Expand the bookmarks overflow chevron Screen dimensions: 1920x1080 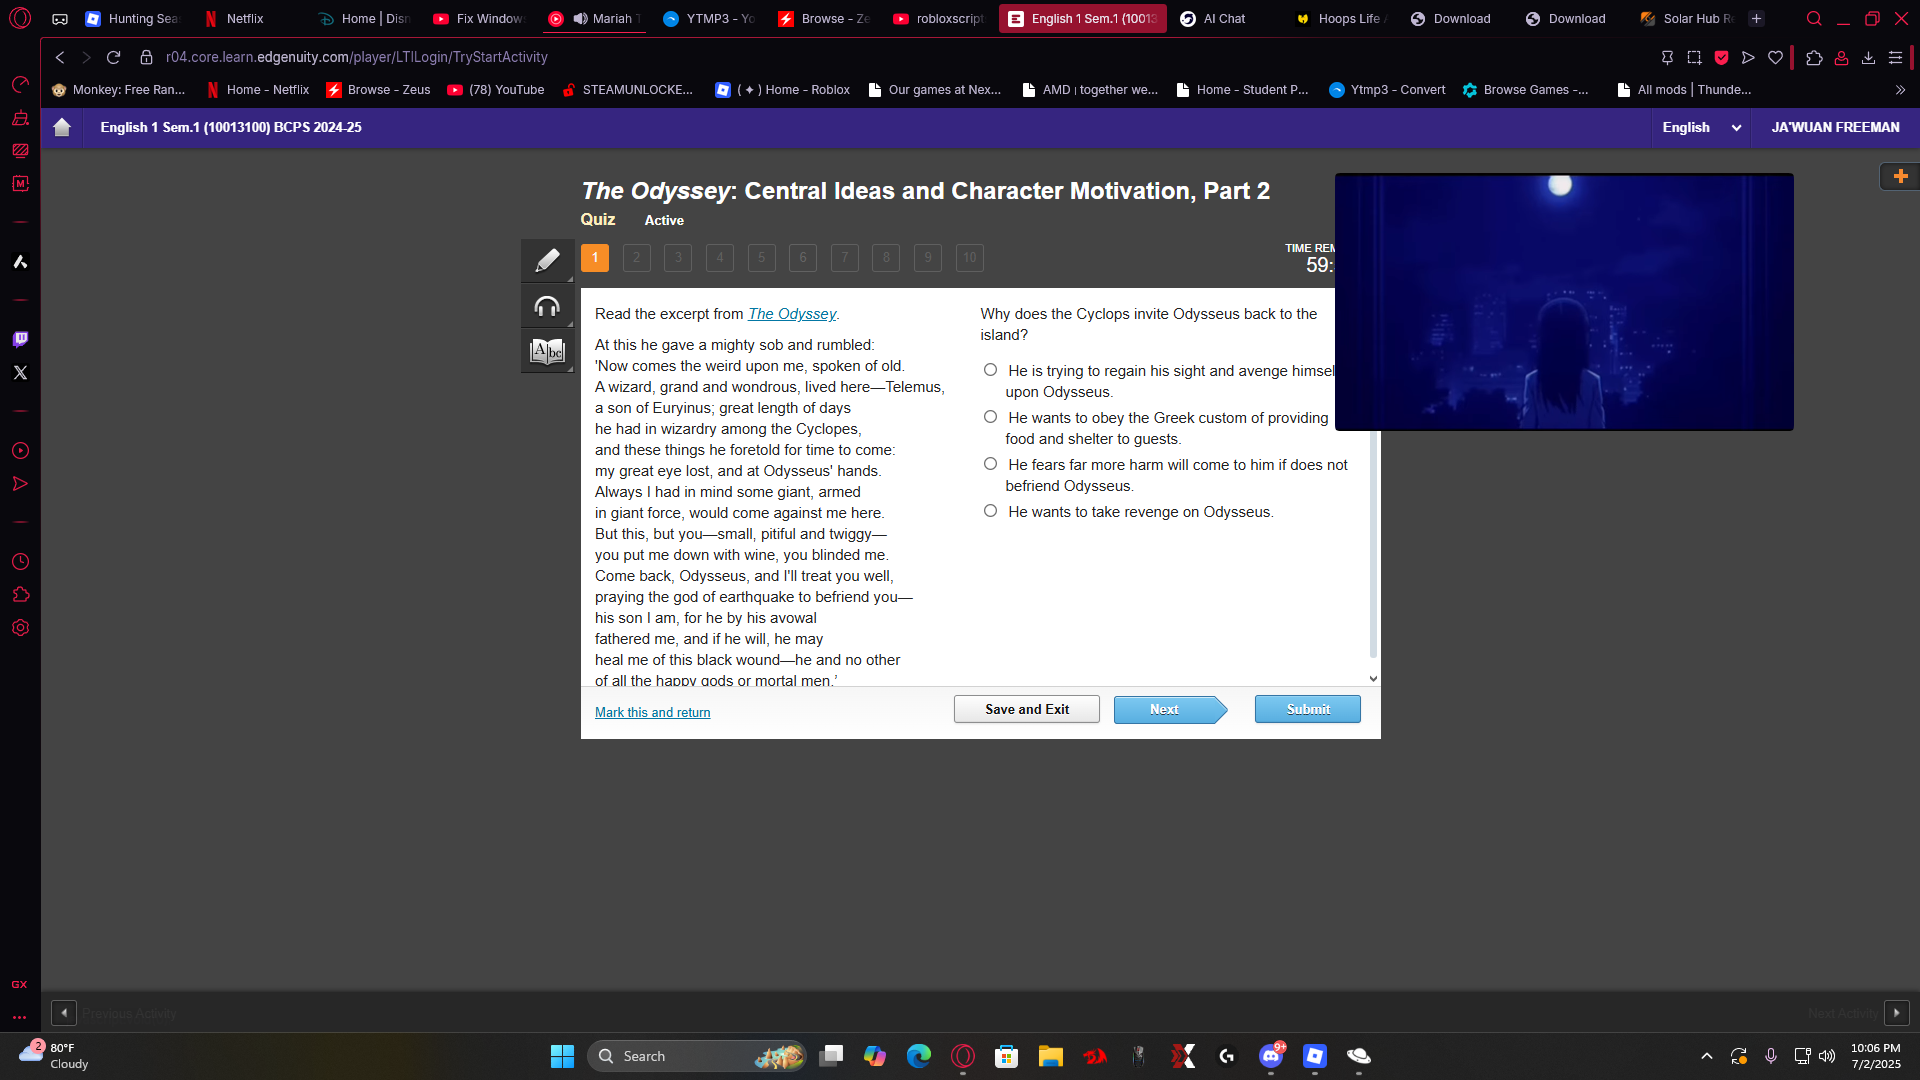(1900, 90)
